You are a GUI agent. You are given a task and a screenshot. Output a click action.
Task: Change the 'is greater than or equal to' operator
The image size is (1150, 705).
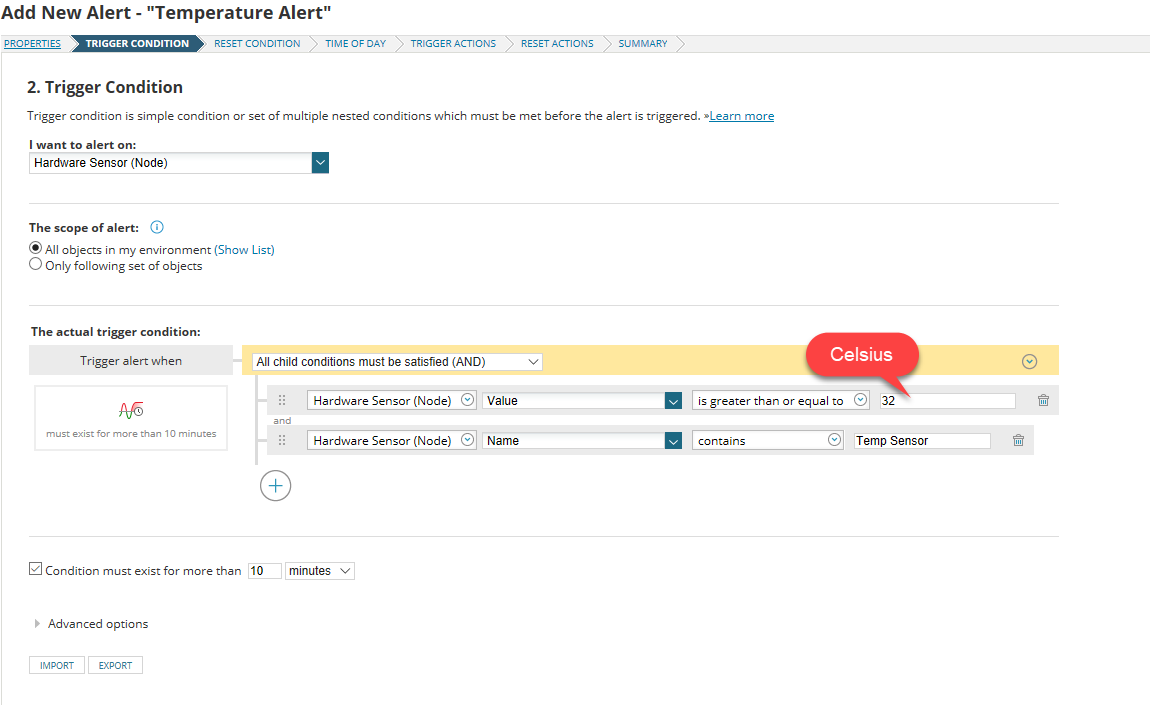780,401
